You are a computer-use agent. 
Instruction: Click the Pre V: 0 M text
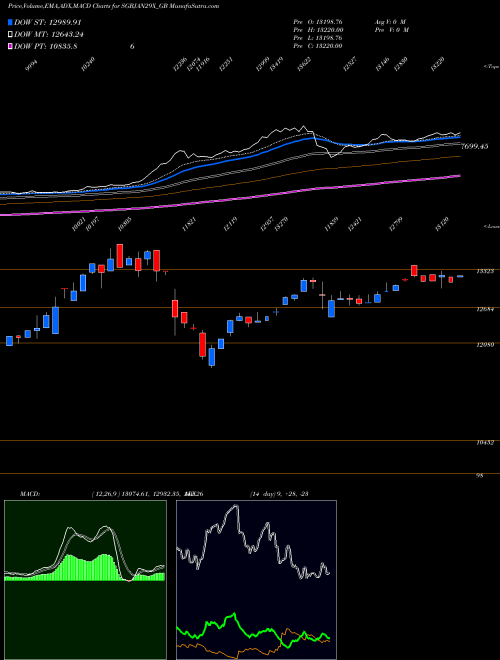393,30
